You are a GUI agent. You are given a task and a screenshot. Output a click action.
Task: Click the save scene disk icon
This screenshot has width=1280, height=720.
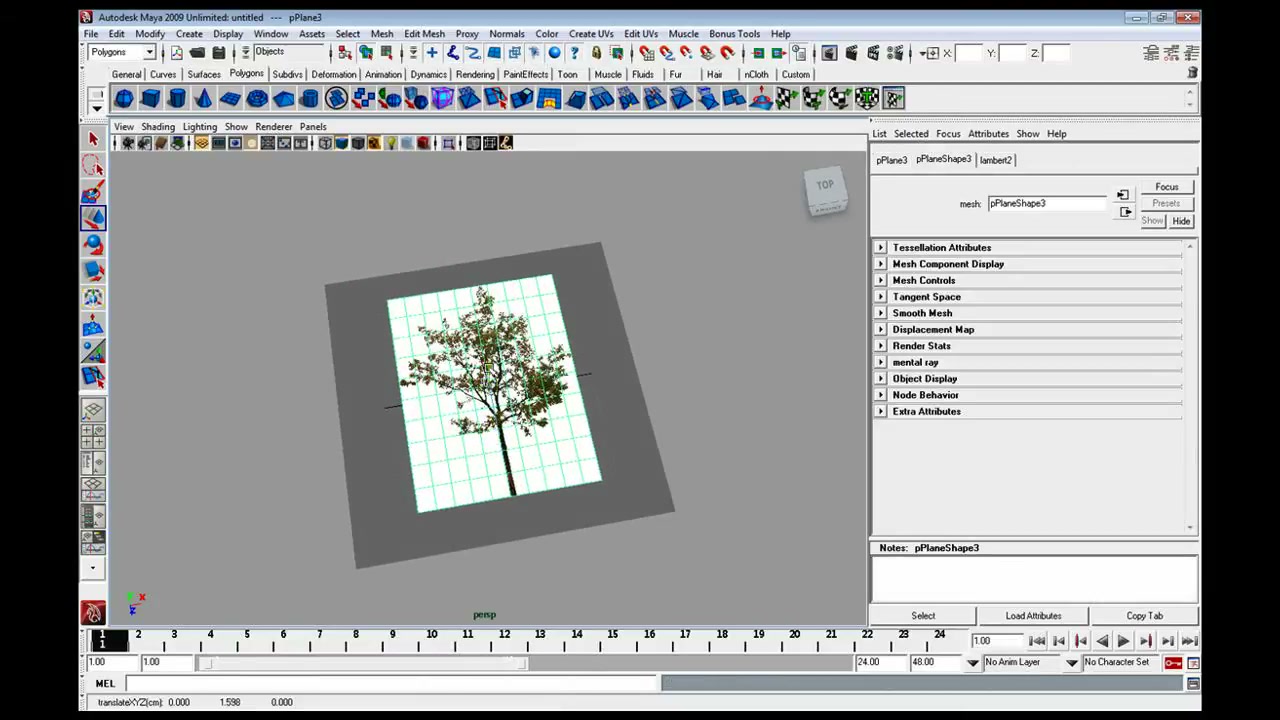218,53
